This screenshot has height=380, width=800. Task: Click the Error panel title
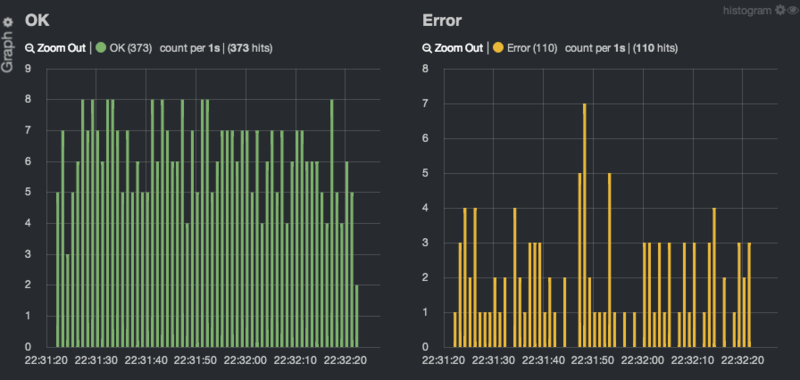click(442, 20)
